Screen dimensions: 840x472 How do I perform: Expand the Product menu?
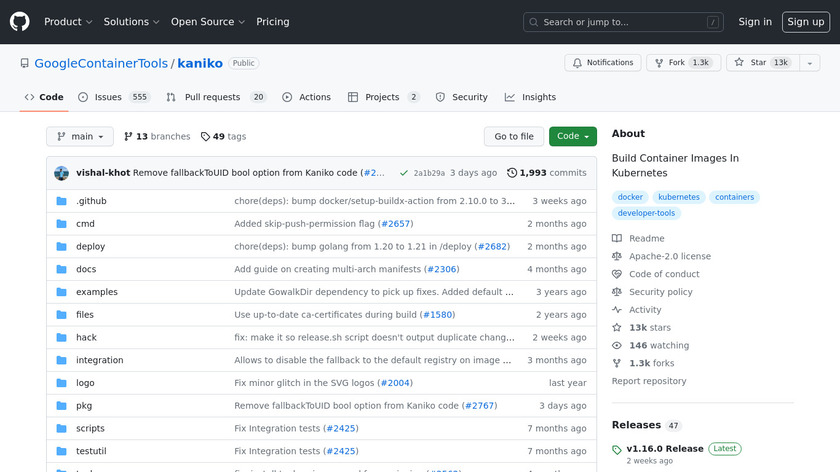[68, 22]
